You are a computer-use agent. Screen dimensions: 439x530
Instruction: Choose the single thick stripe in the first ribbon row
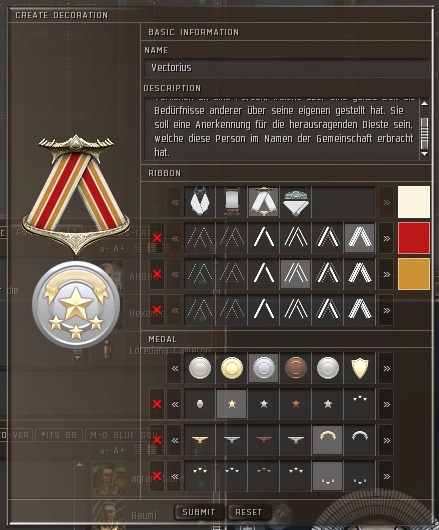264,238
